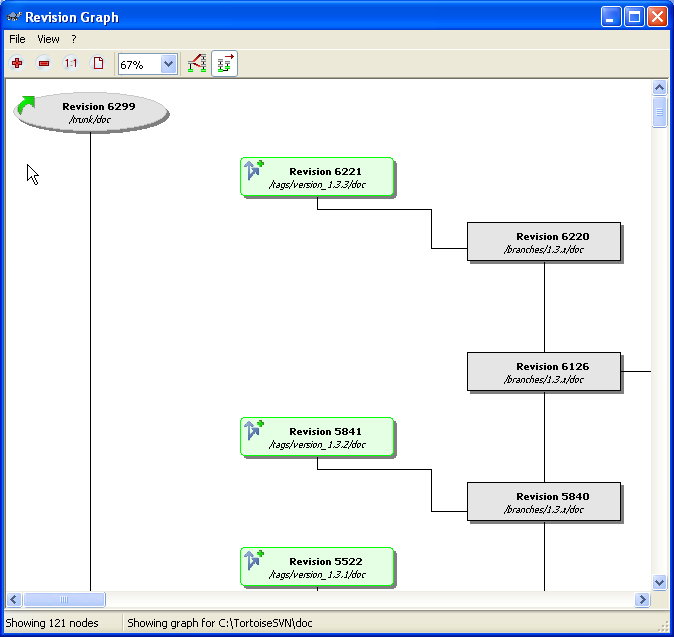Toggle the unified diff toolbar button
674x637 pixels.
pos(224,64)
